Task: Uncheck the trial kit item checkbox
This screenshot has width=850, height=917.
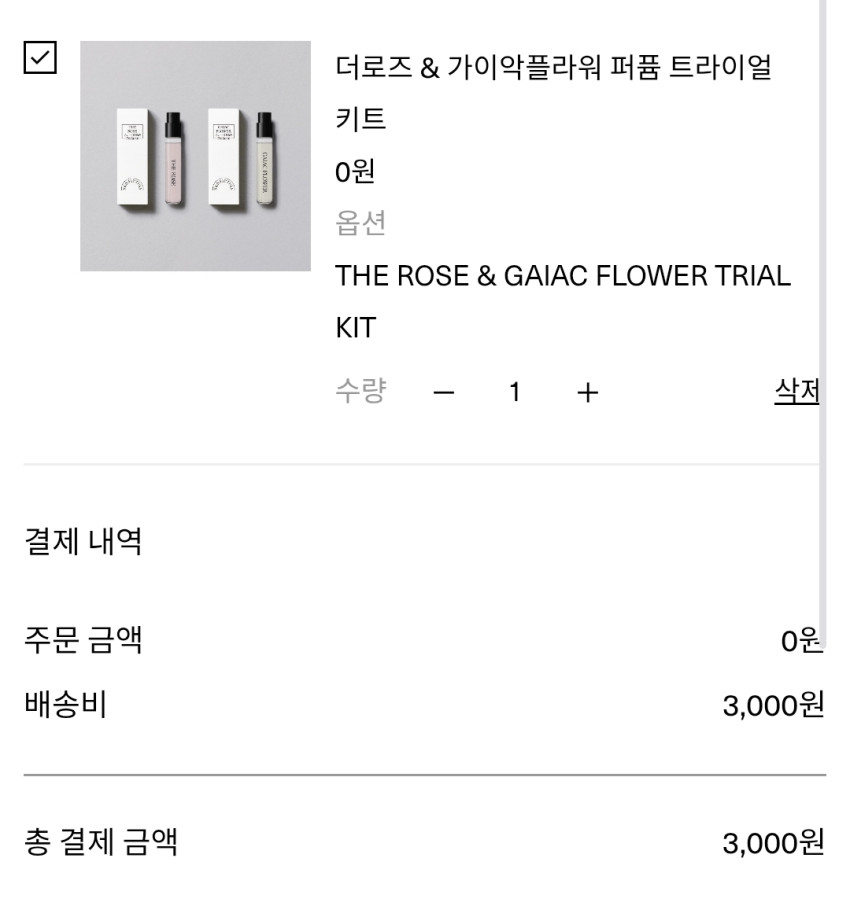Action: point(40,58)
